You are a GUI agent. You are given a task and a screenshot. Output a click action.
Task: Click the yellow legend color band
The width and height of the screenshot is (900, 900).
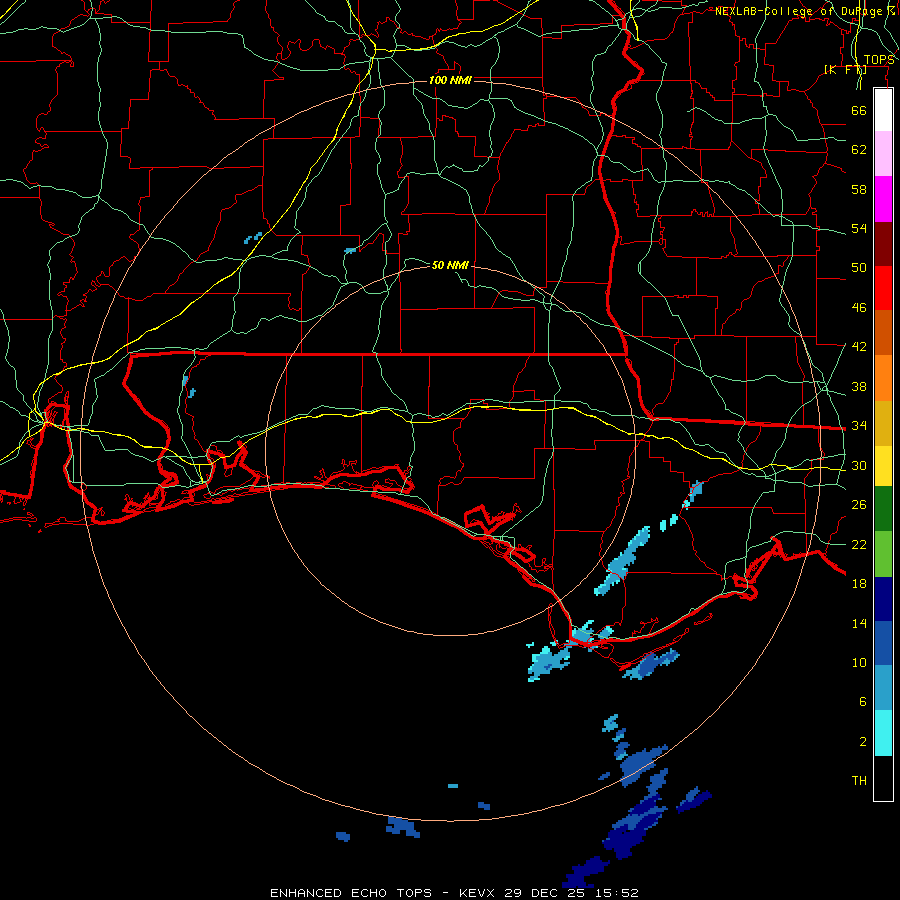click(883, 465)
